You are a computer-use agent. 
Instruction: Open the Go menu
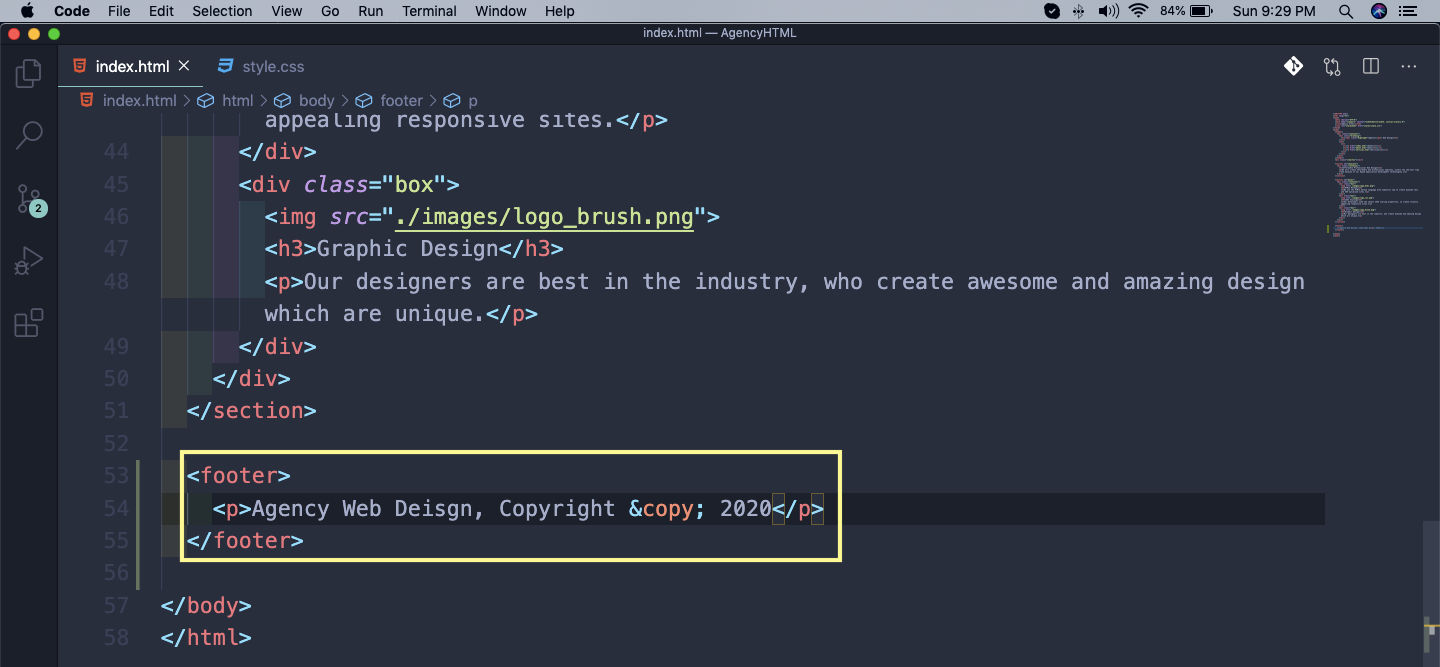[x=331, y=11]
